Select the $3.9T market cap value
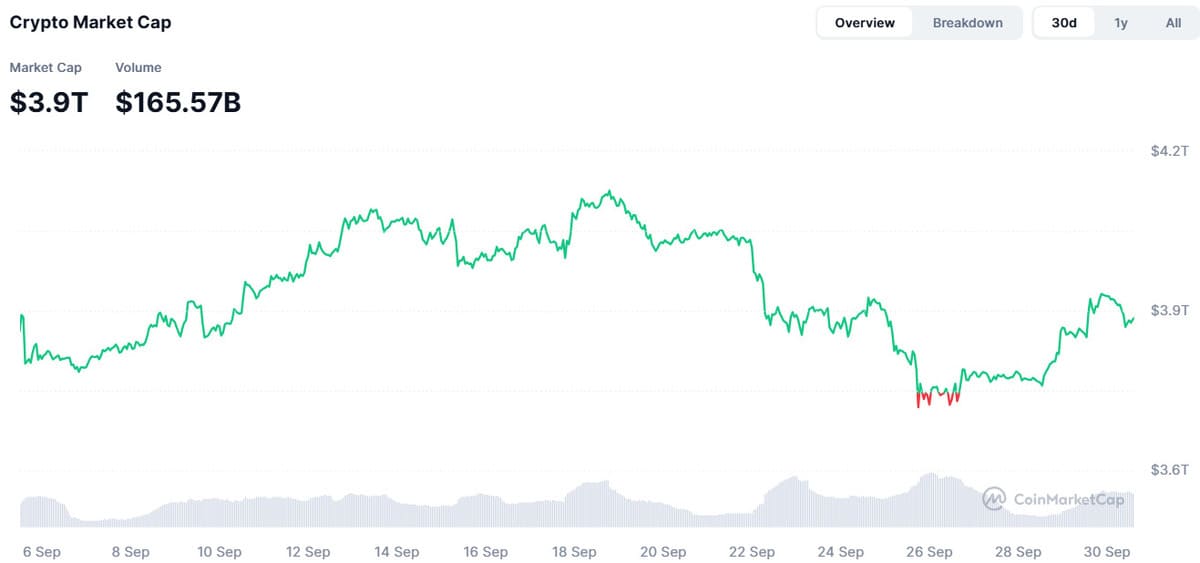 [49, 102]
